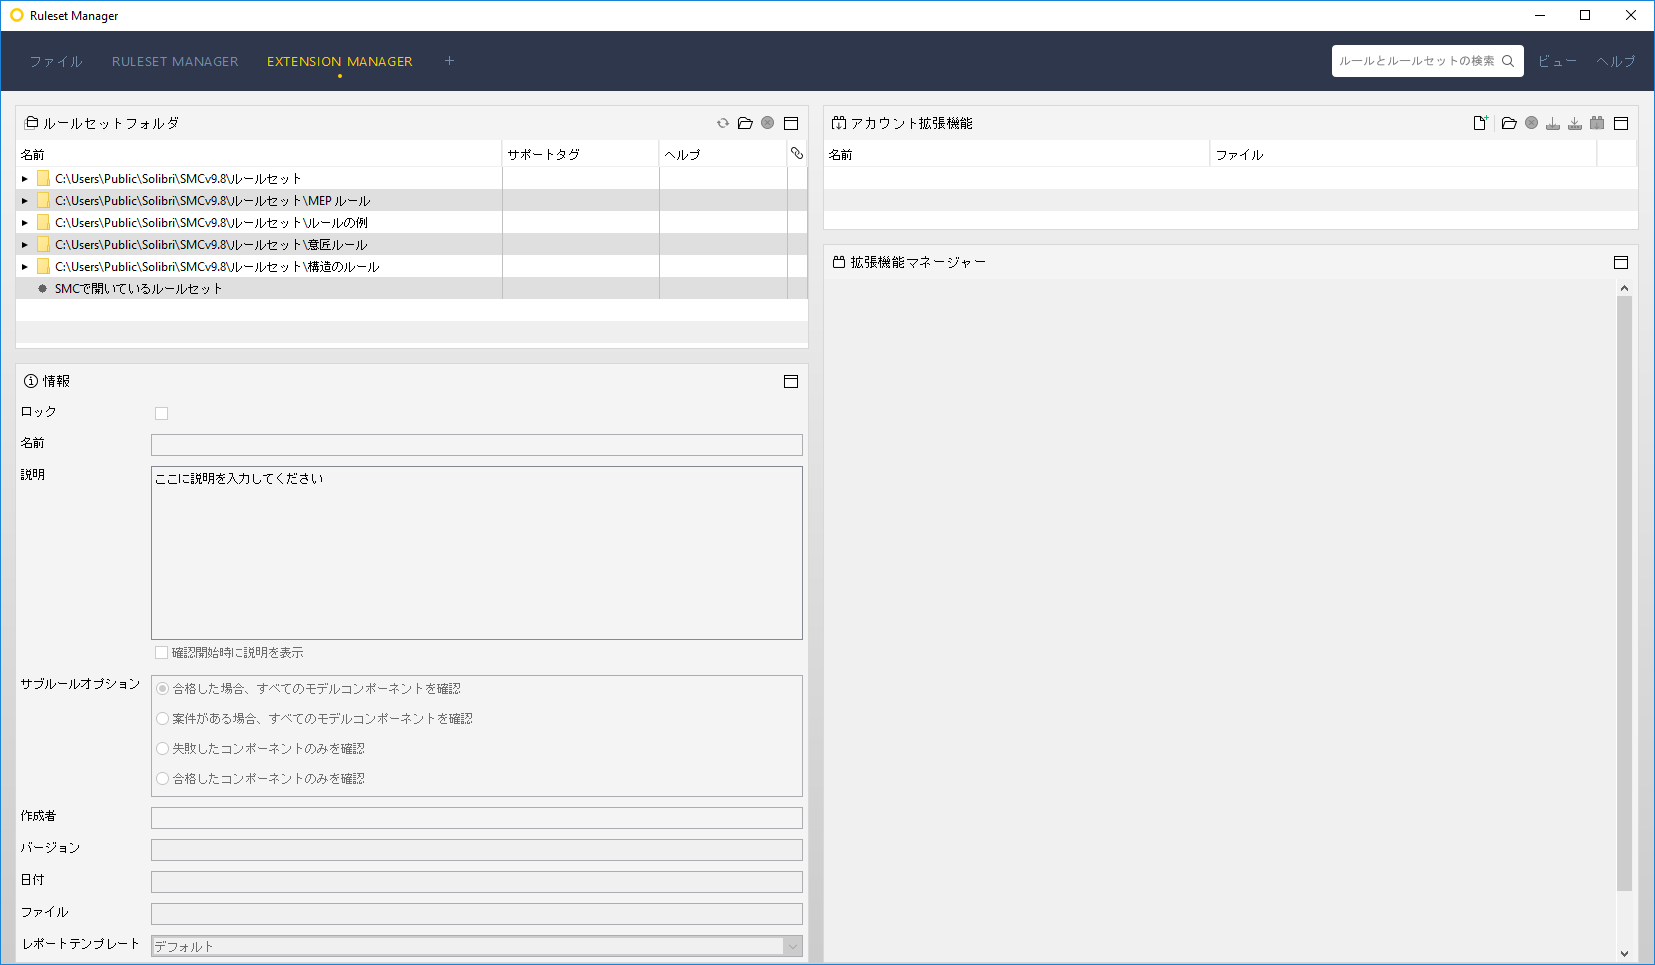Select 失敗したコンポーネントのみを確認 radio
The image size is (1655, 965).
click(x=162, y=748)
